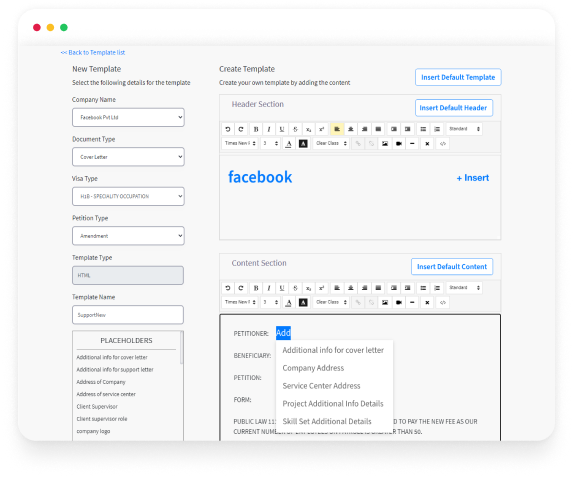Click Bold in the Header Section toolbar
573x477 pixels.
(x=256, y=129)
